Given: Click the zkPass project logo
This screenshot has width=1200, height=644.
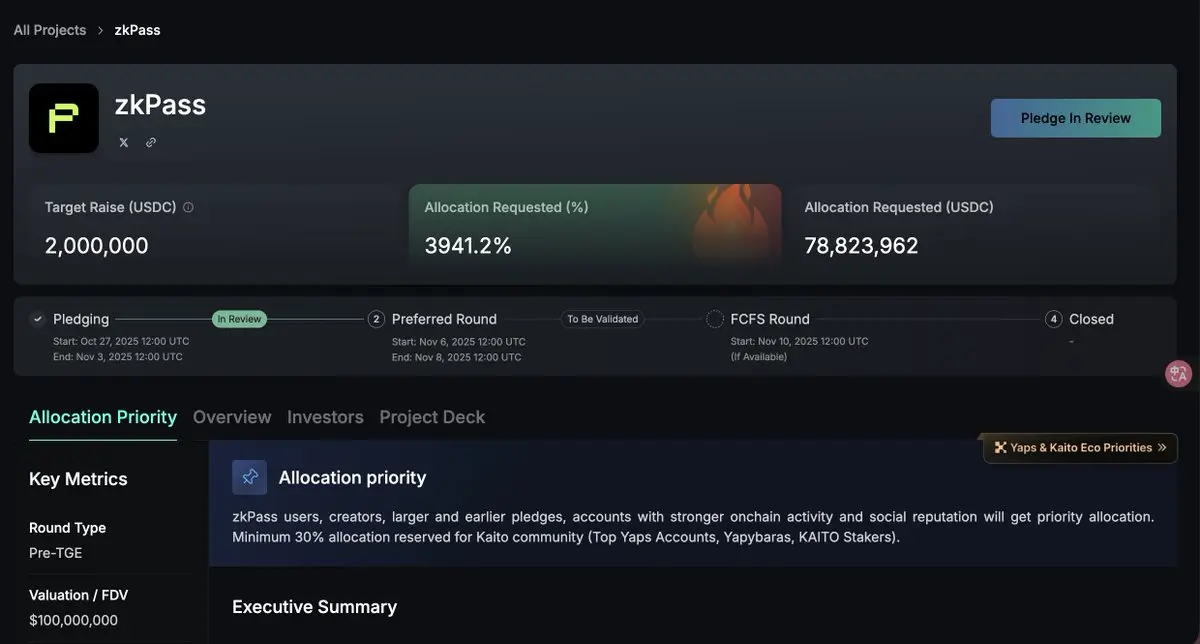Looking at the screenshot, I should [64, 118].
